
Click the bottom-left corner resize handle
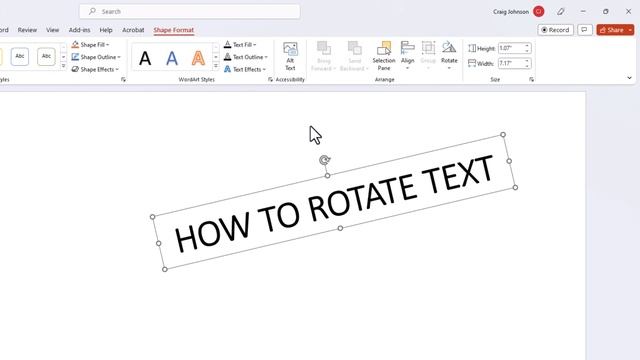coord(165,269)
